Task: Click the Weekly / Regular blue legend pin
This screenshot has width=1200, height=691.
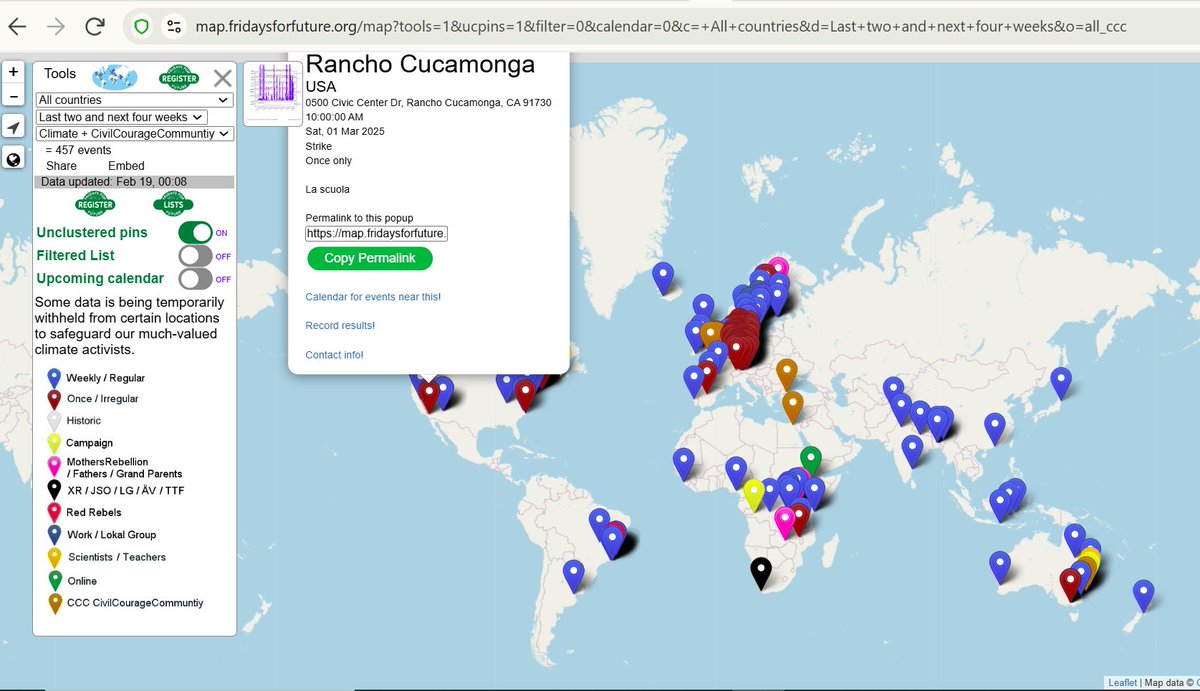Action: click(54, 377)
